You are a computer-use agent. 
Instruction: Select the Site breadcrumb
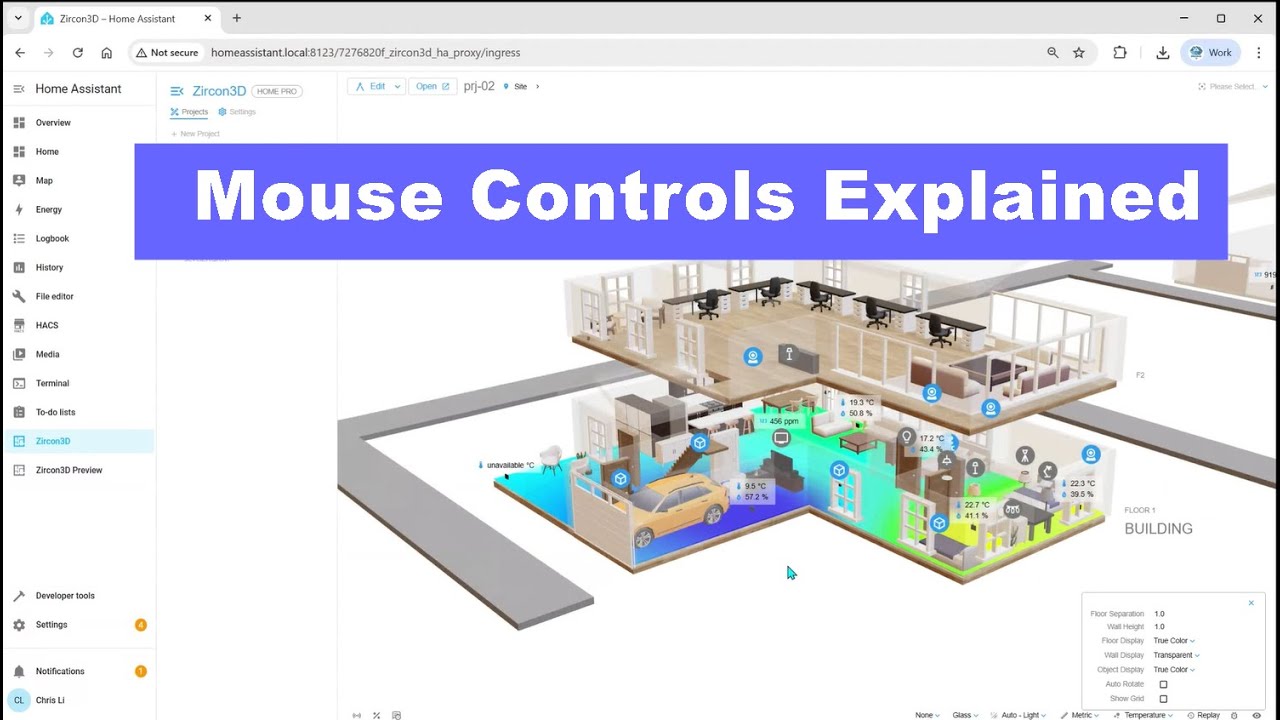coord(516,87)
